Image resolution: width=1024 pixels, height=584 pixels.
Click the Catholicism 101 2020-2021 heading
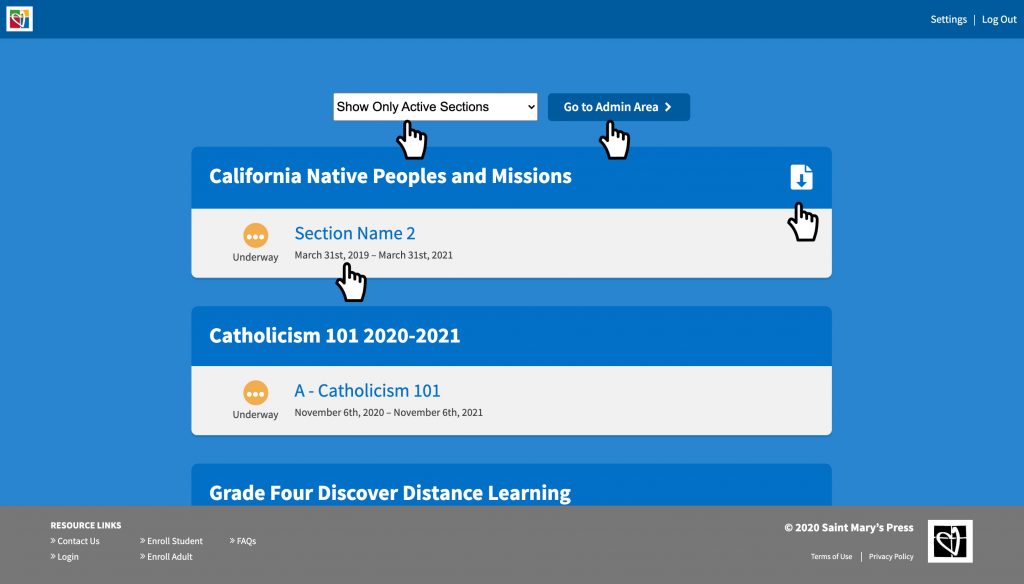(334, 336)
